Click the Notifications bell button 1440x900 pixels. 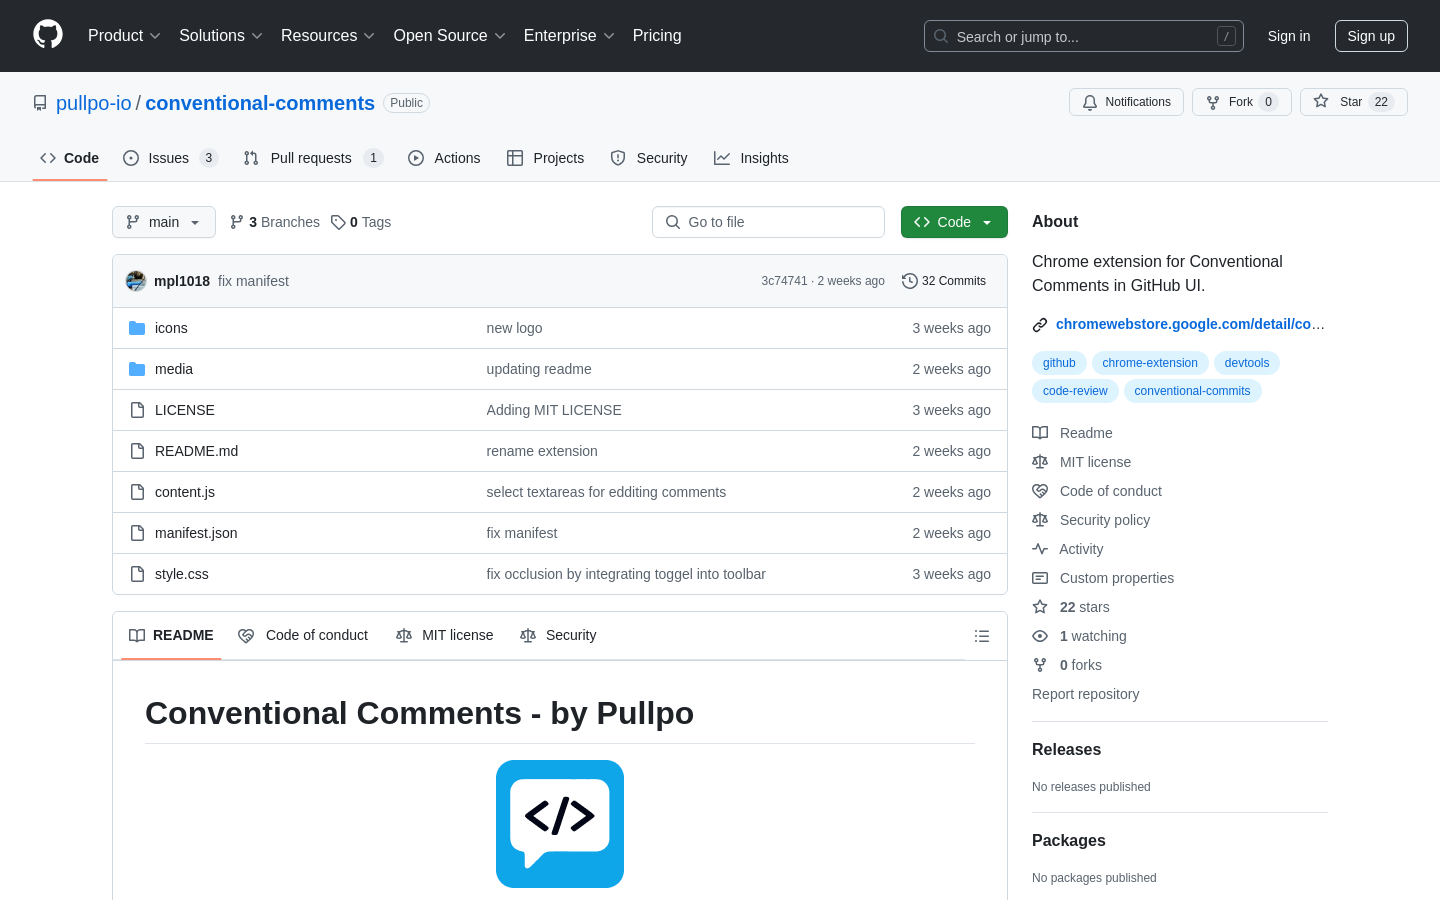[1126, 102]
